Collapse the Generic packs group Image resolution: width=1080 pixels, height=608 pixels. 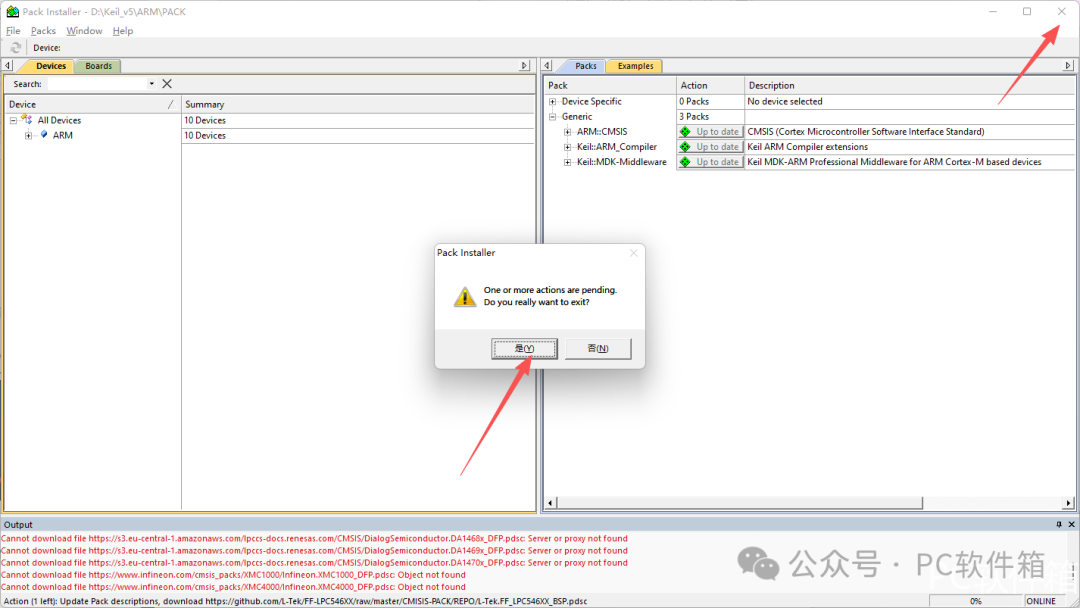point(552,117)
